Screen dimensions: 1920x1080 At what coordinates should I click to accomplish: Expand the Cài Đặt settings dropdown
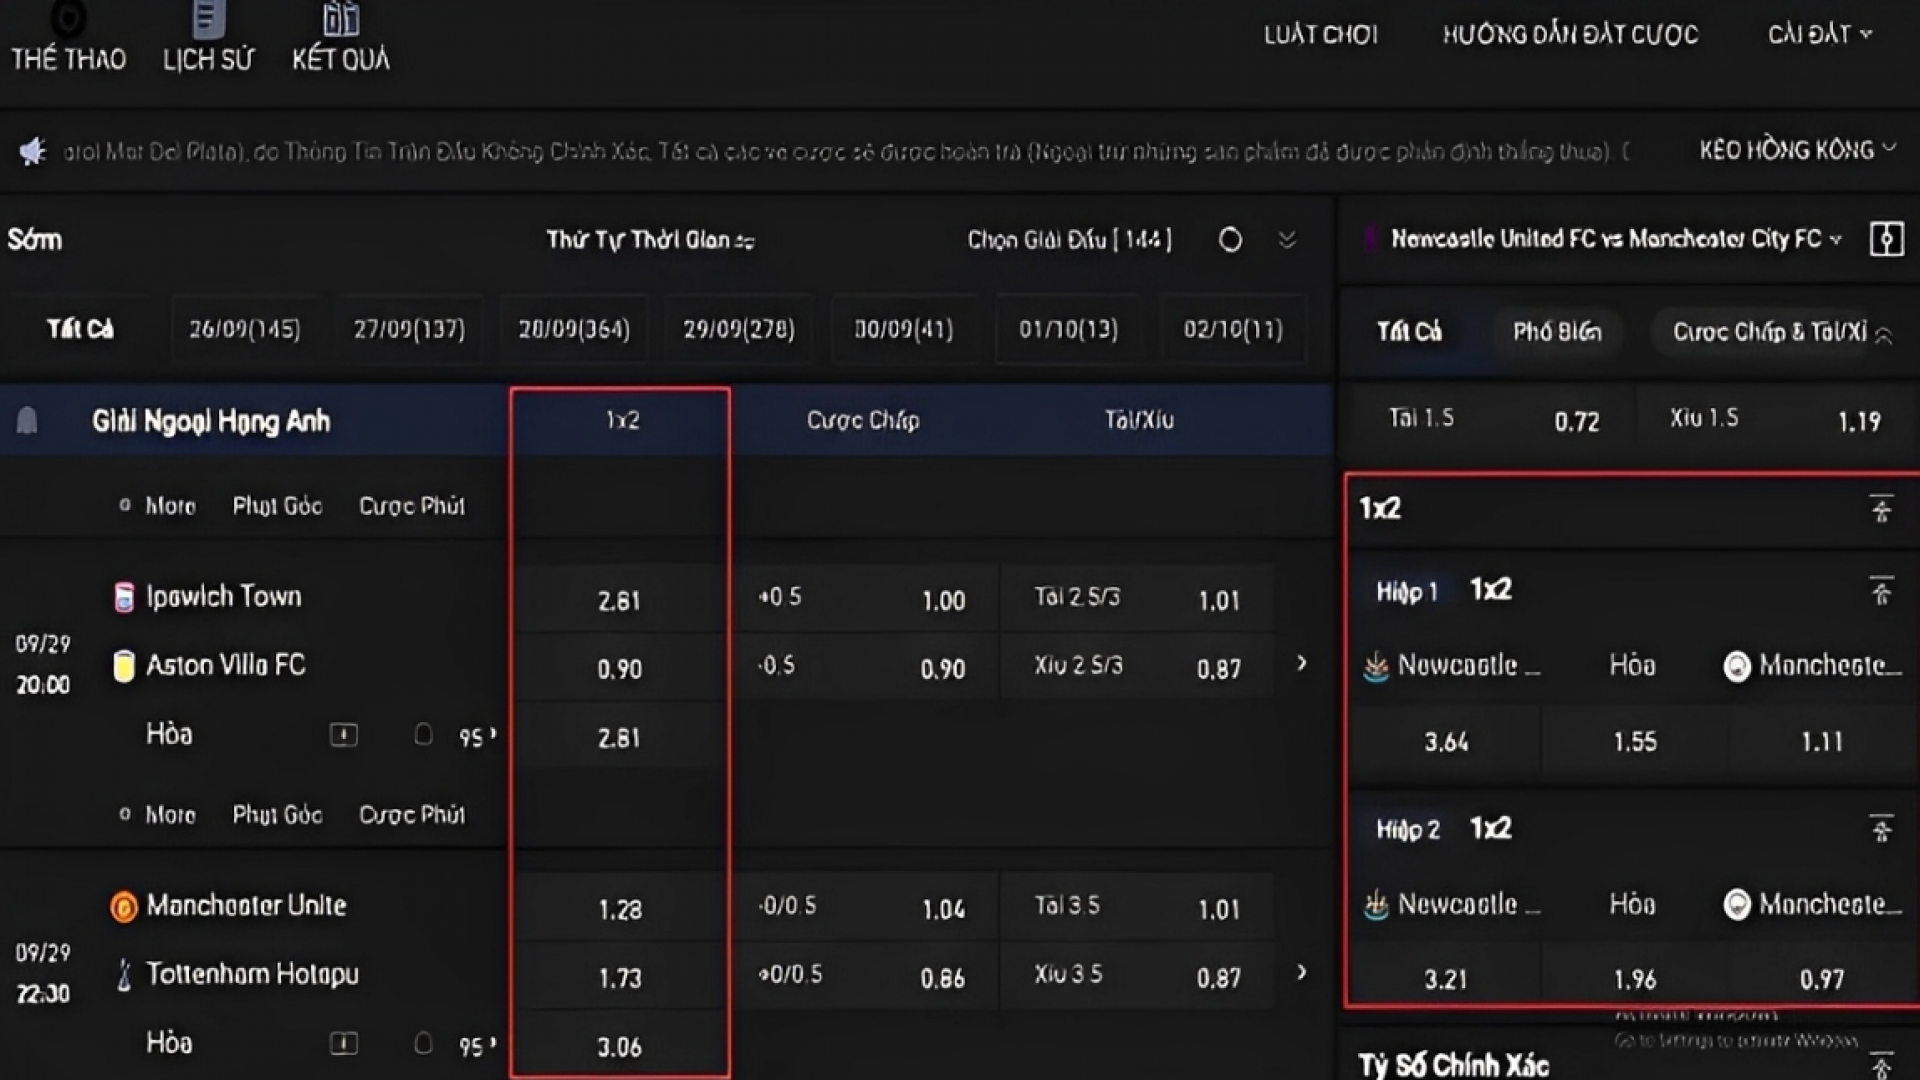click(1819, 34)
